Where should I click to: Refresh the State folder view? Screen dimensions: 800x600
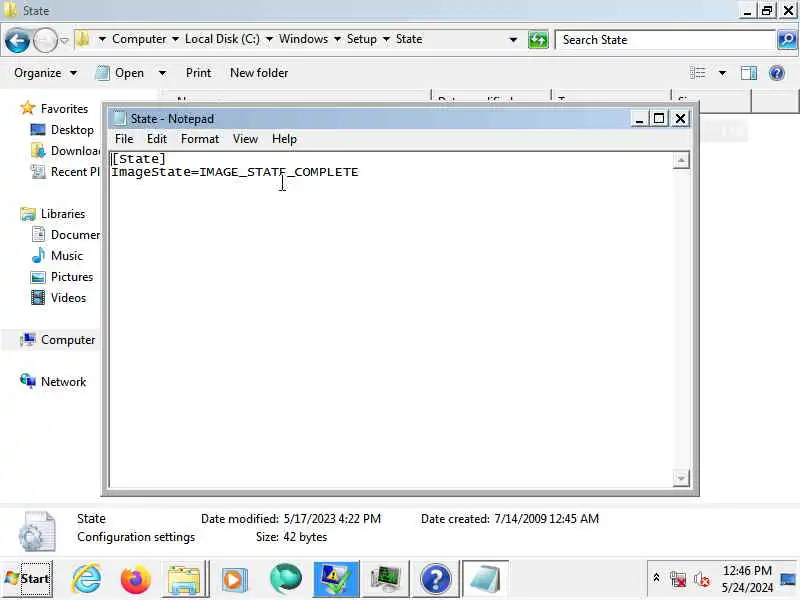click(538, 40)
